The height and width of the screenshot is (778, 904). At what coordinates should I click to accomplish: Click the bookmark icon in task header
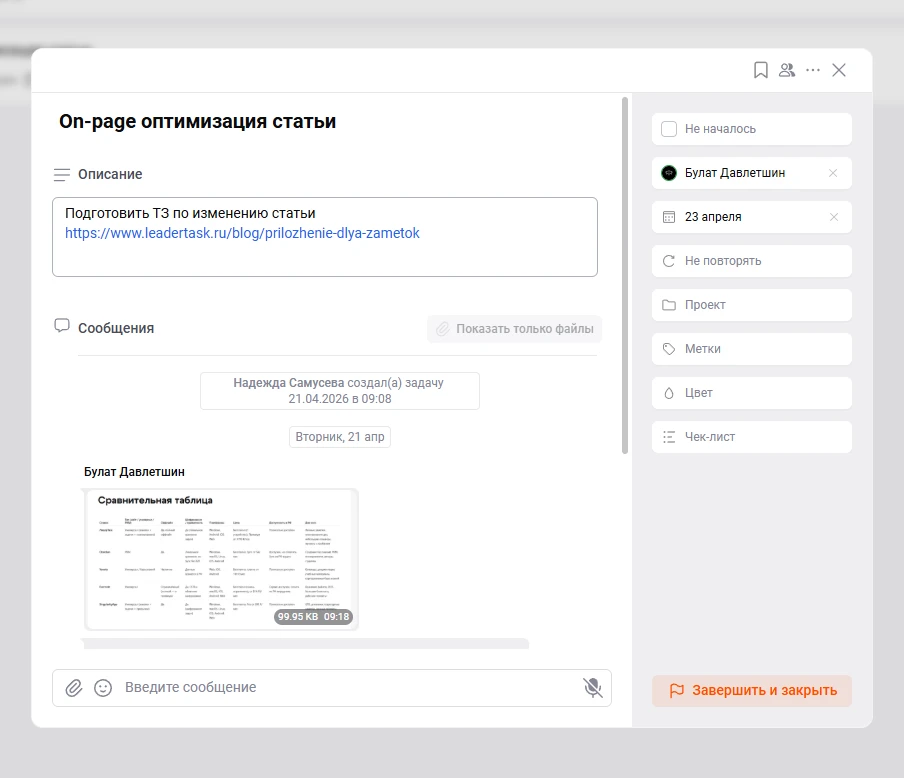click(x=761, y=70)
